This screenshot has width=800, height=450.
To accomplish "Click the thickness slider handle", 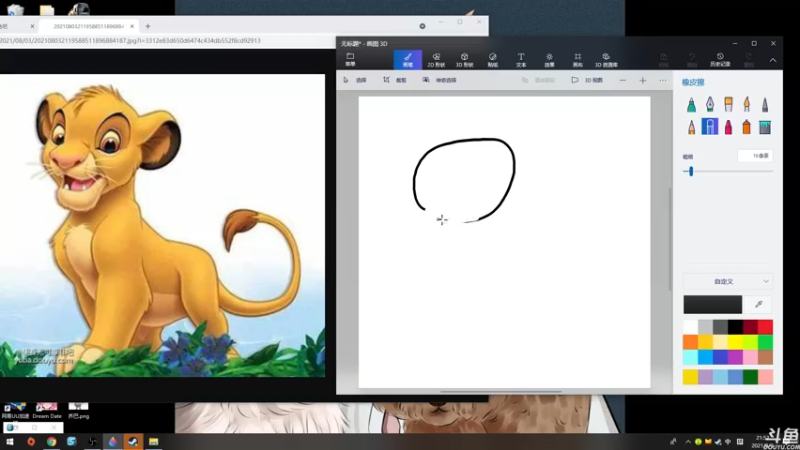I will 691,171.
